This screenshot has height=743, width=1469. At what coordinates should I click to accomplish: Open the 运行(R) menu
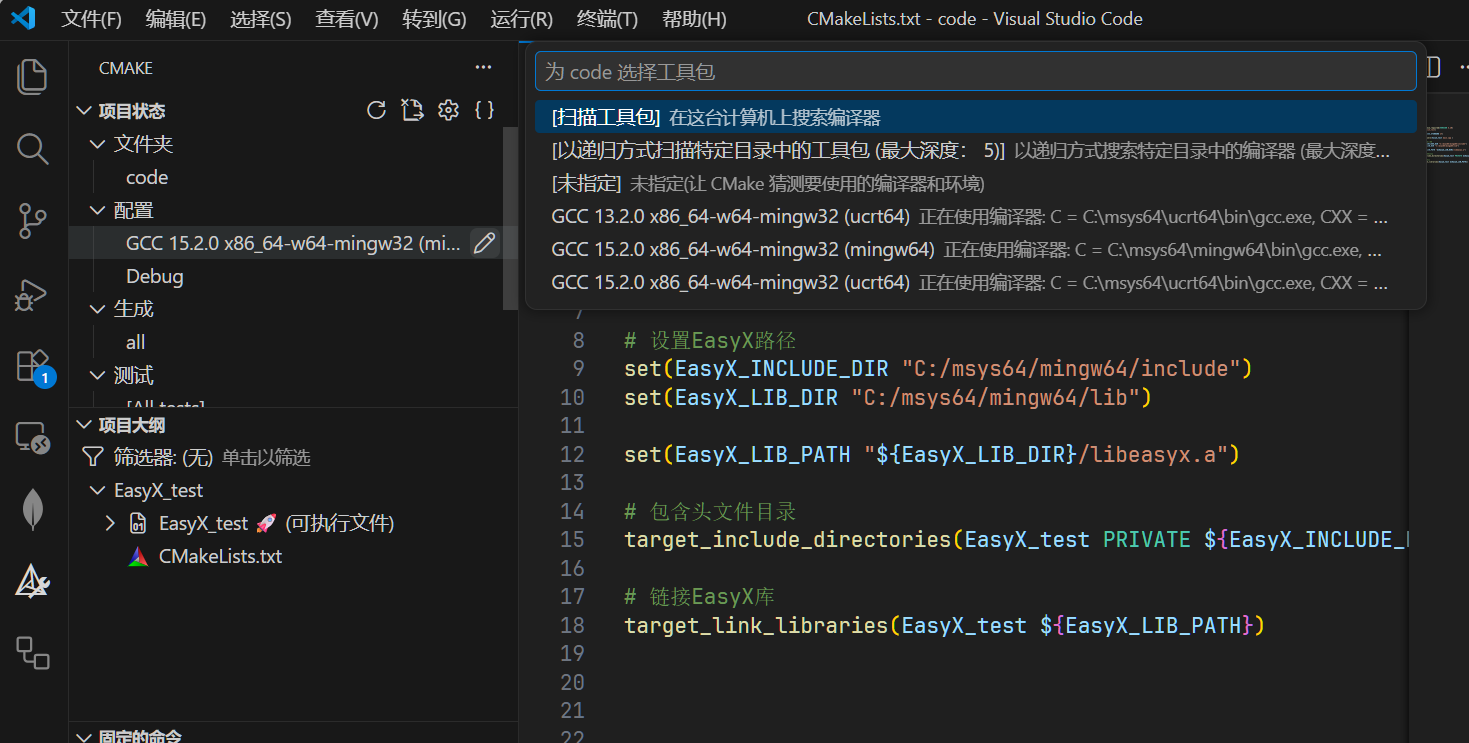point(521,19)
